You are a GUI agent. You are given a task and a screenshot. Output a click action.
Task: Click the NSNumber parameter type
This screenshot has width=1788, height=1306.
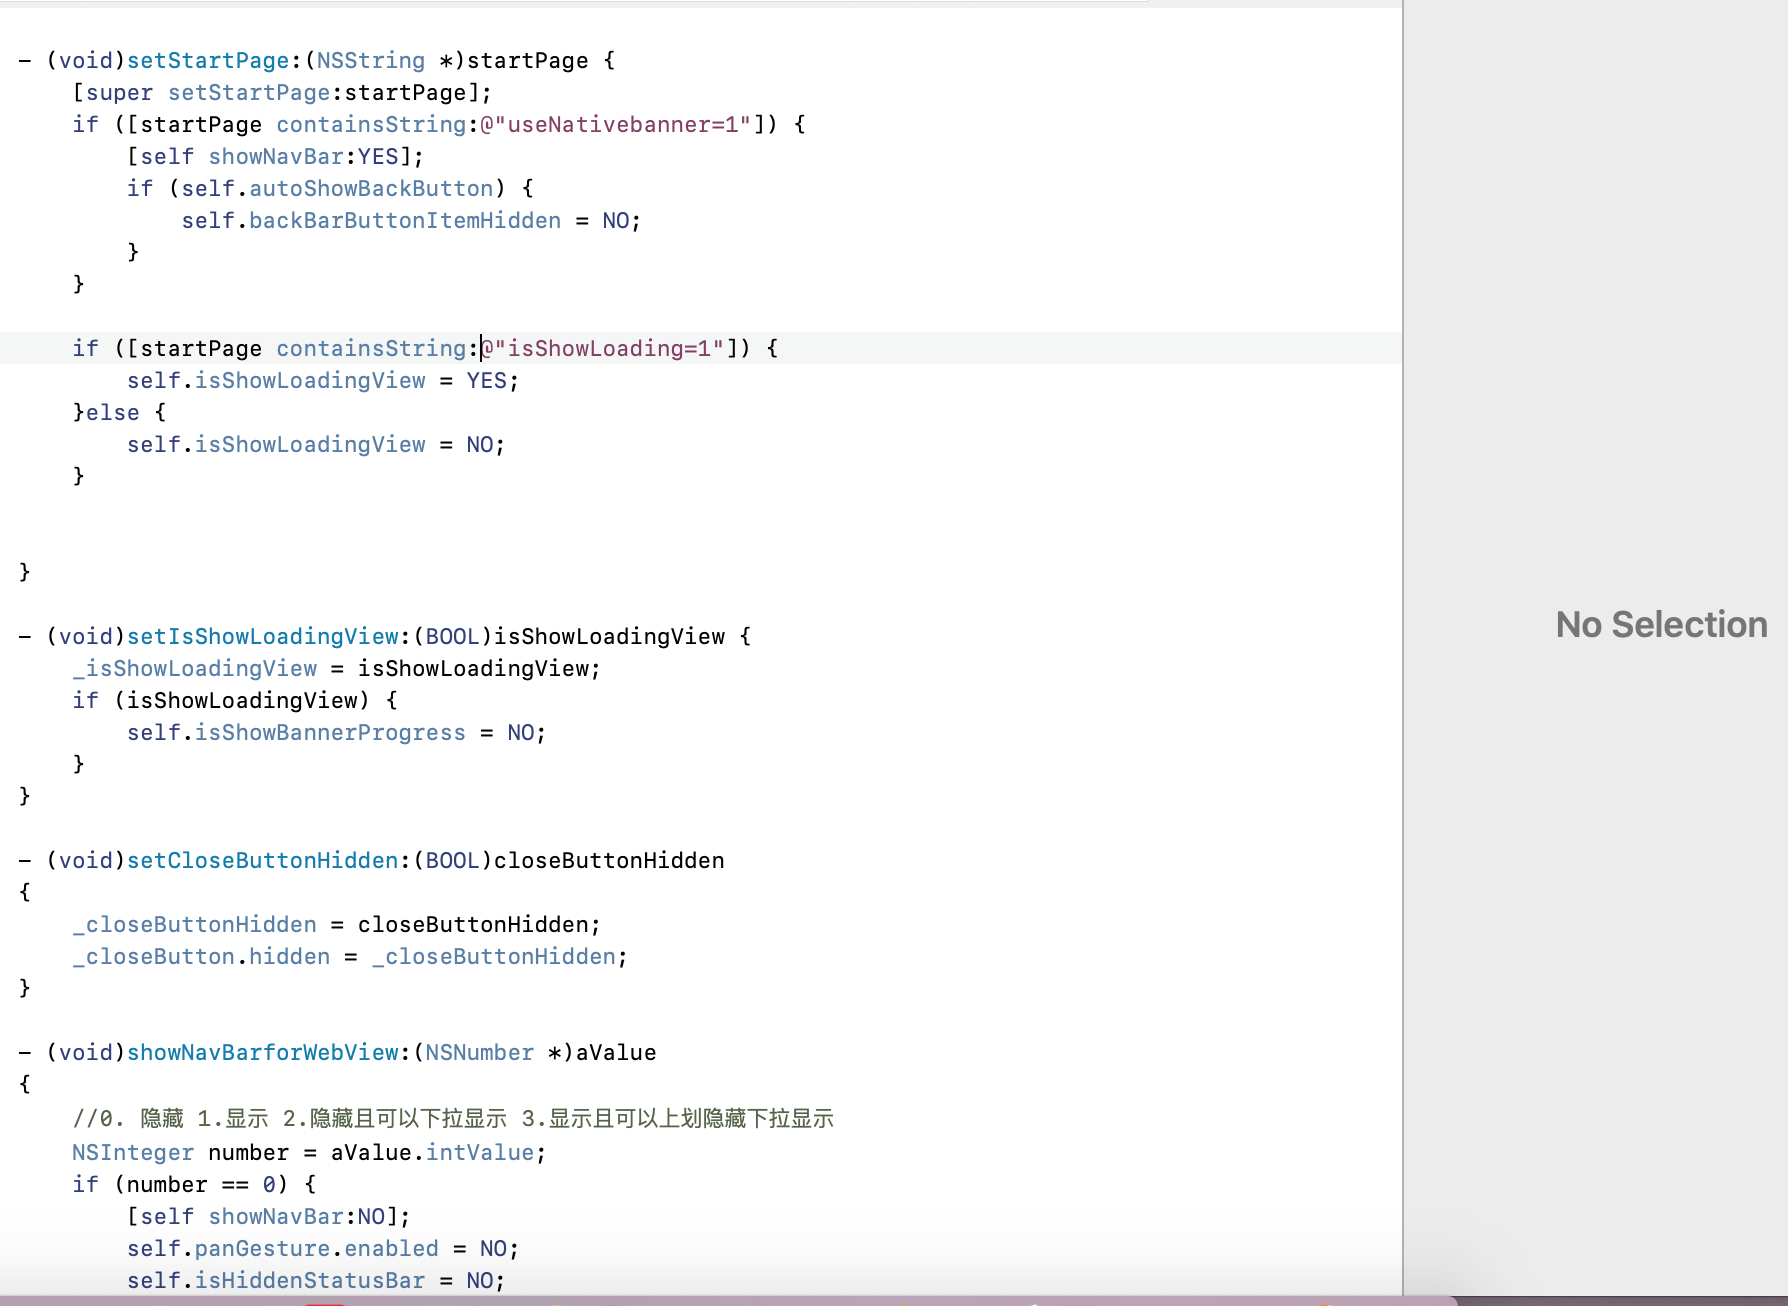[x=477, y=1052]
